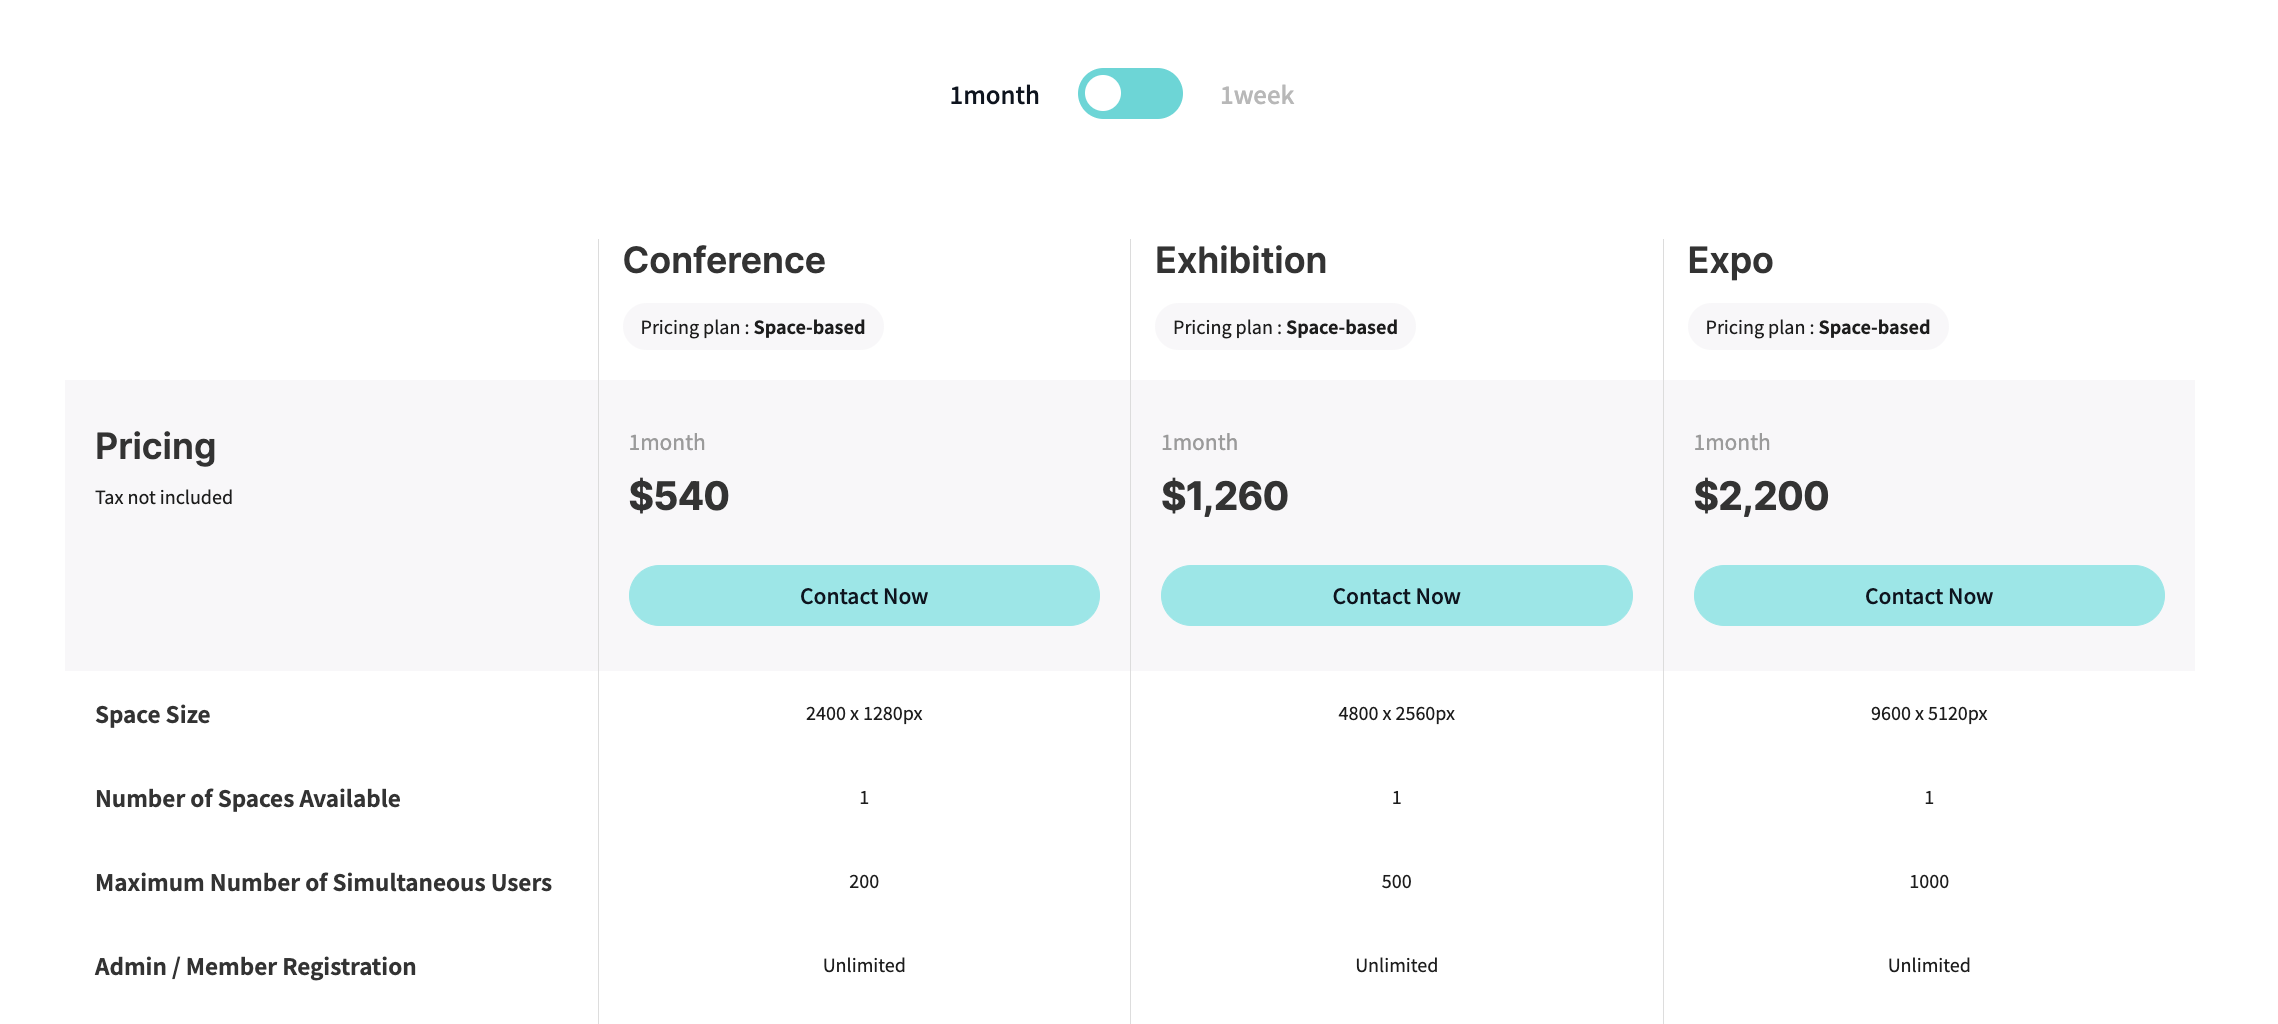Screen dimensions: 2278x1024
Task: Select the 1week billing option
Action: click(1256, 95)
